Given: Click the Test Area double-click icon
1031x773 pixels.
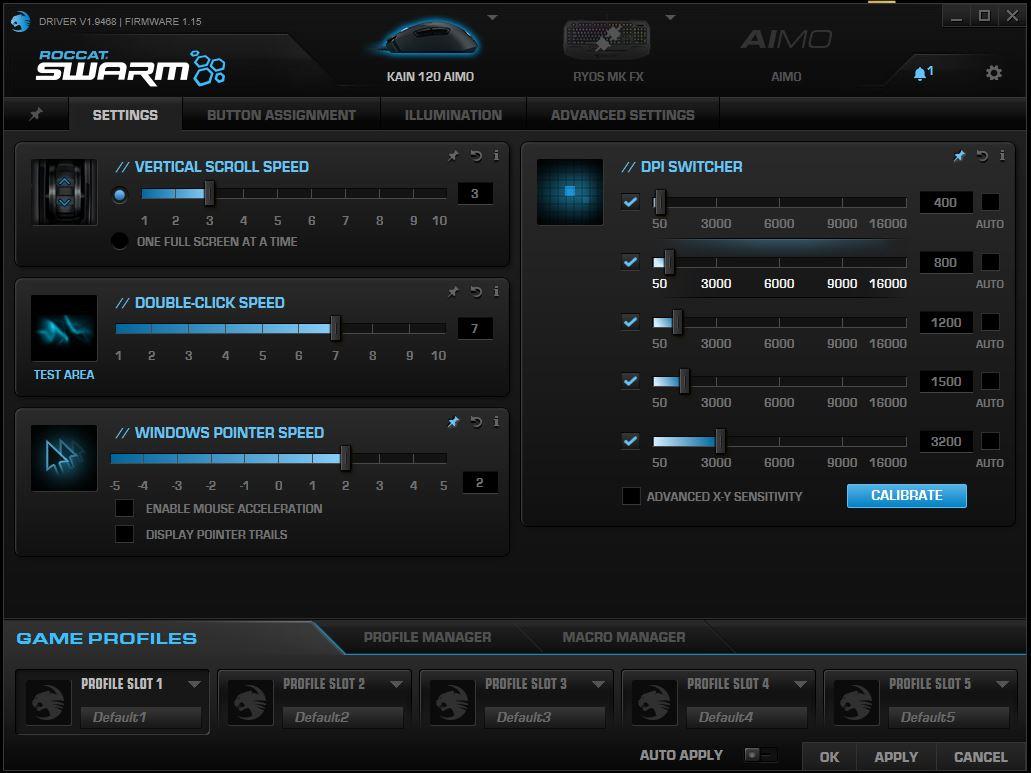Looking at the screenshot, I should (64, 329).
